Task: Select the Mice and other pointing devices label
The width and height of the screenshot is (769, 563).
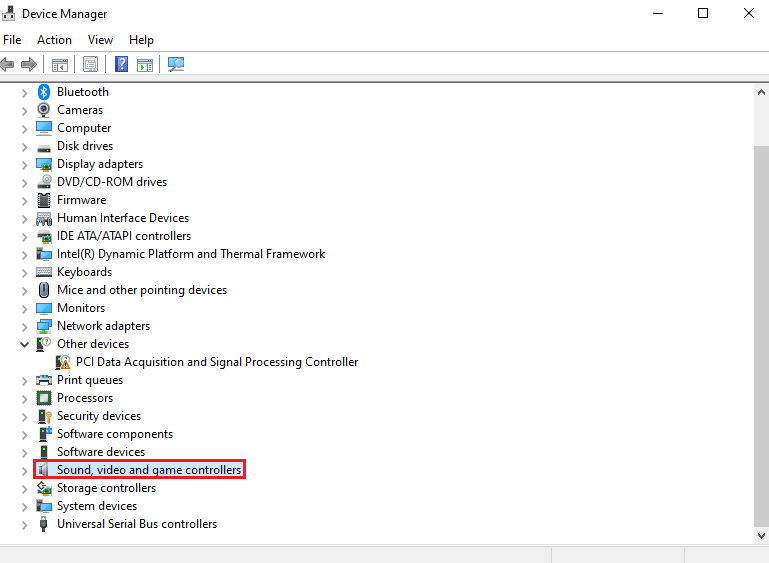Action: point(142,290)
